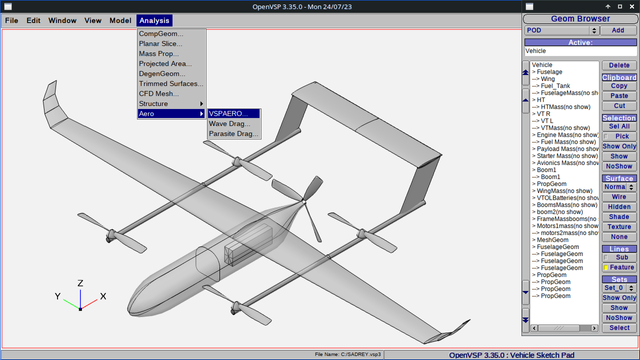Click Show Only under Selection

coord(619,147)
